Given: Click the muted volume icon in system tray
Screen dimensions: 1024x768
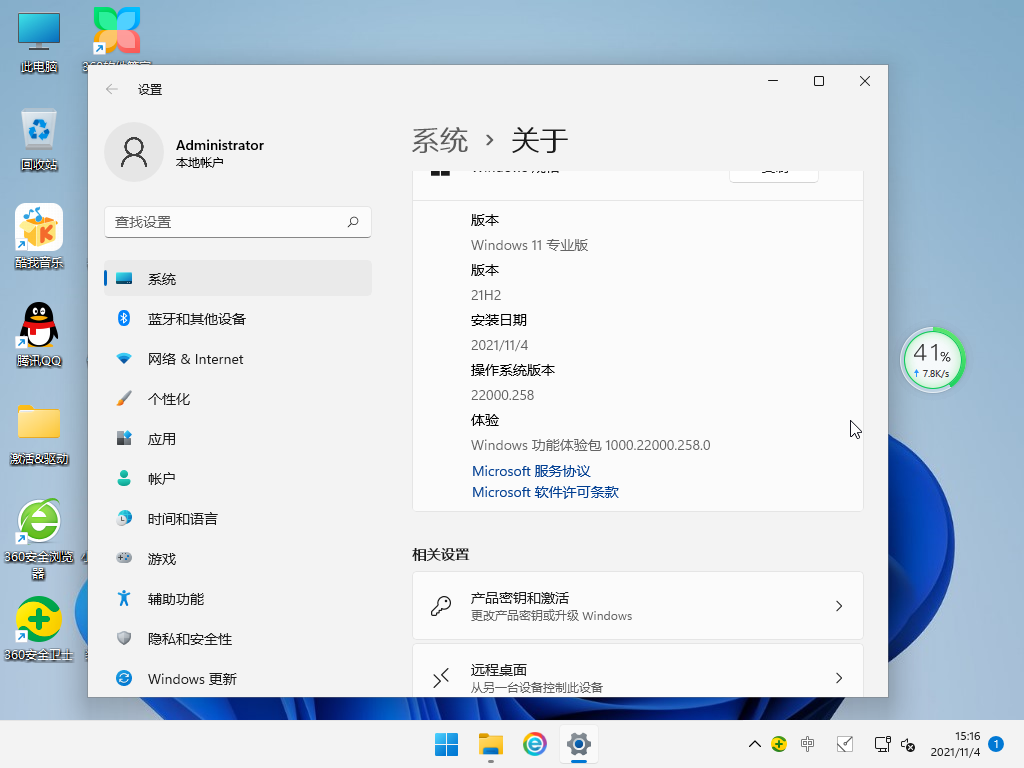Looking at the screenshot, I should 908,744.
